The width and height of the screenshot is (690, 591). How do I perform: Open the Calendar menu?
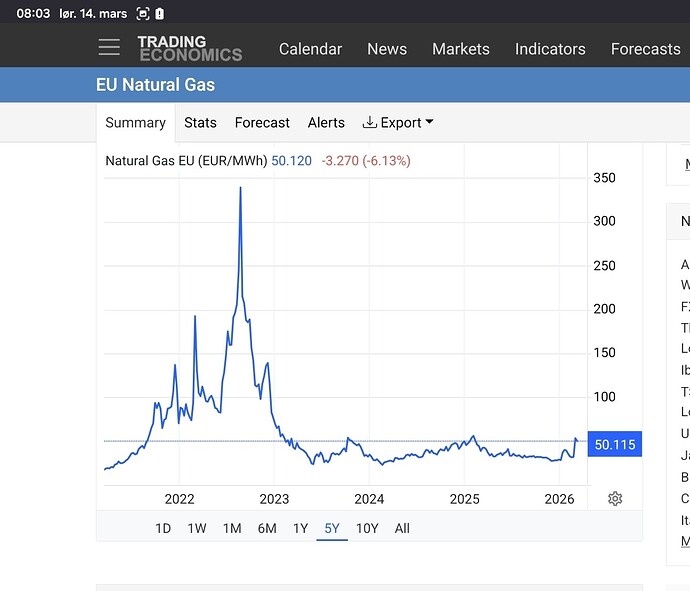tap(310, 49)
